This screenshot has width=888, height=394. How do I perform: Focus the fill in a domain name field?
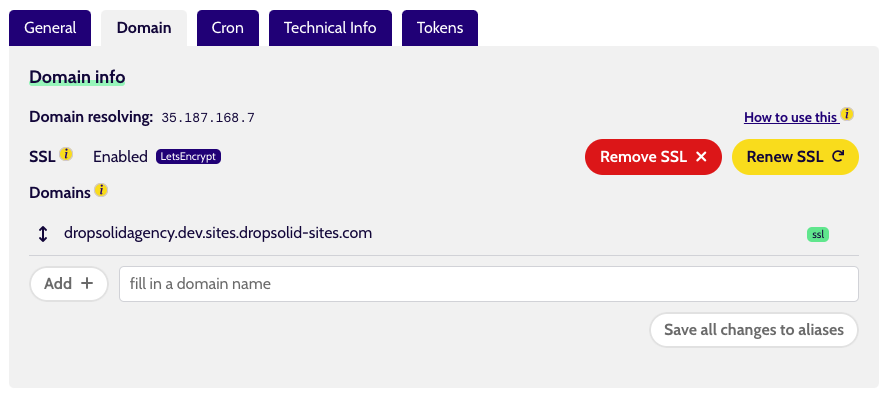pyautogui.click(x=489, y=284)
